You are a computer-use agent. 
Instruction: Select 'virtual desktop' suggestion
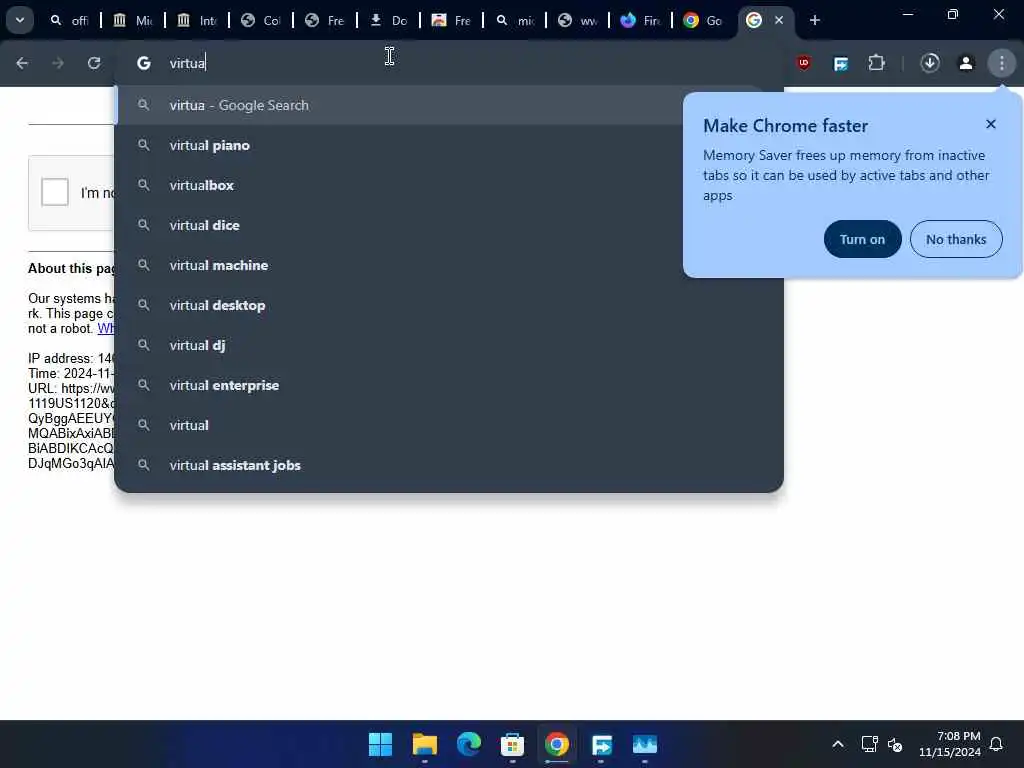449,305
